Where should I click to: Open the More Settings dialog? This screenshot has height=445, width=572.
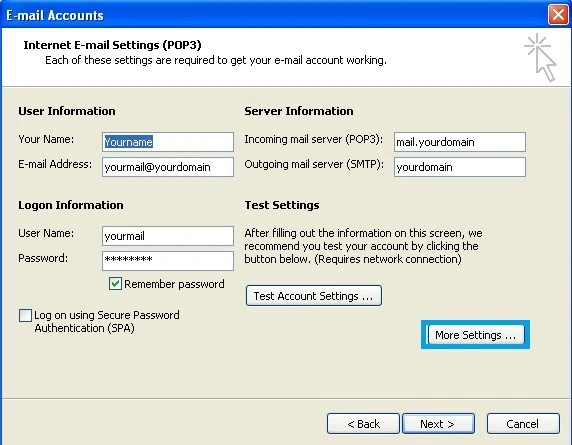[476, 335]
